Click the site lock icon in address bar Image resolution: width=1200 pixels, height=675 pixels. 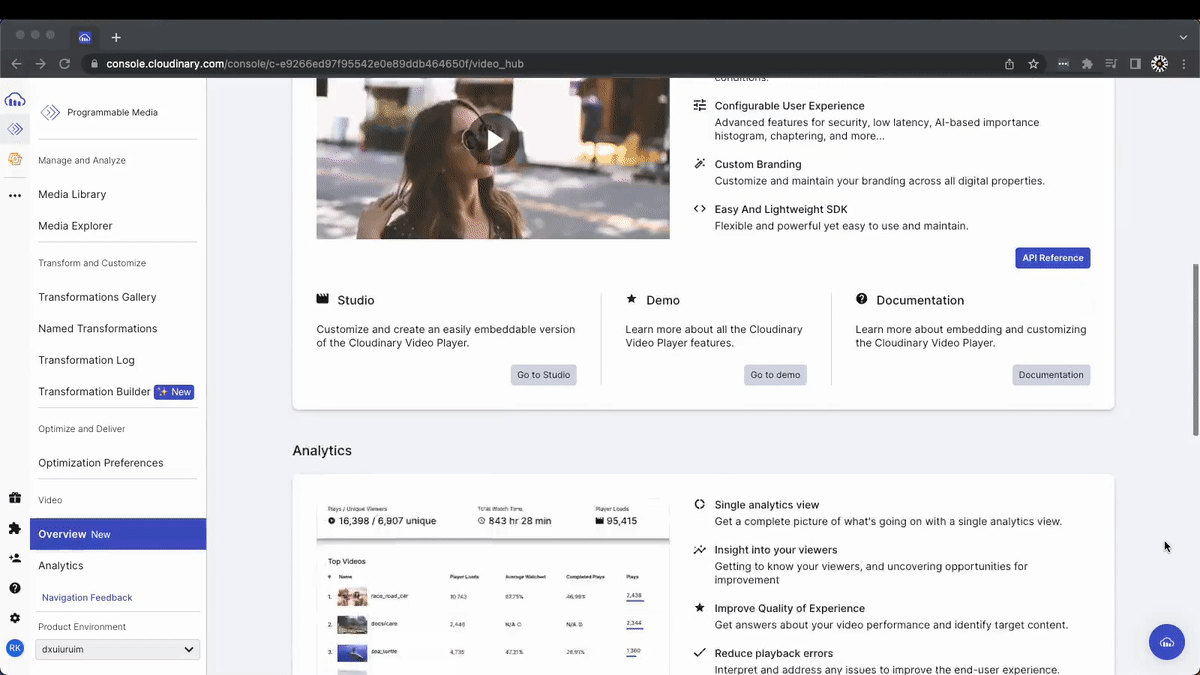(94, 64)
